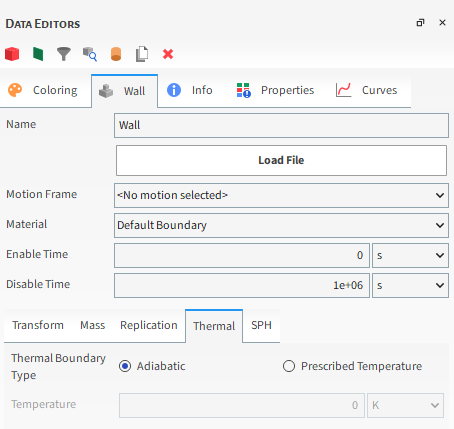Open the Info tab
The width and height of the screenshot is (454, 429).
[190, 90]
